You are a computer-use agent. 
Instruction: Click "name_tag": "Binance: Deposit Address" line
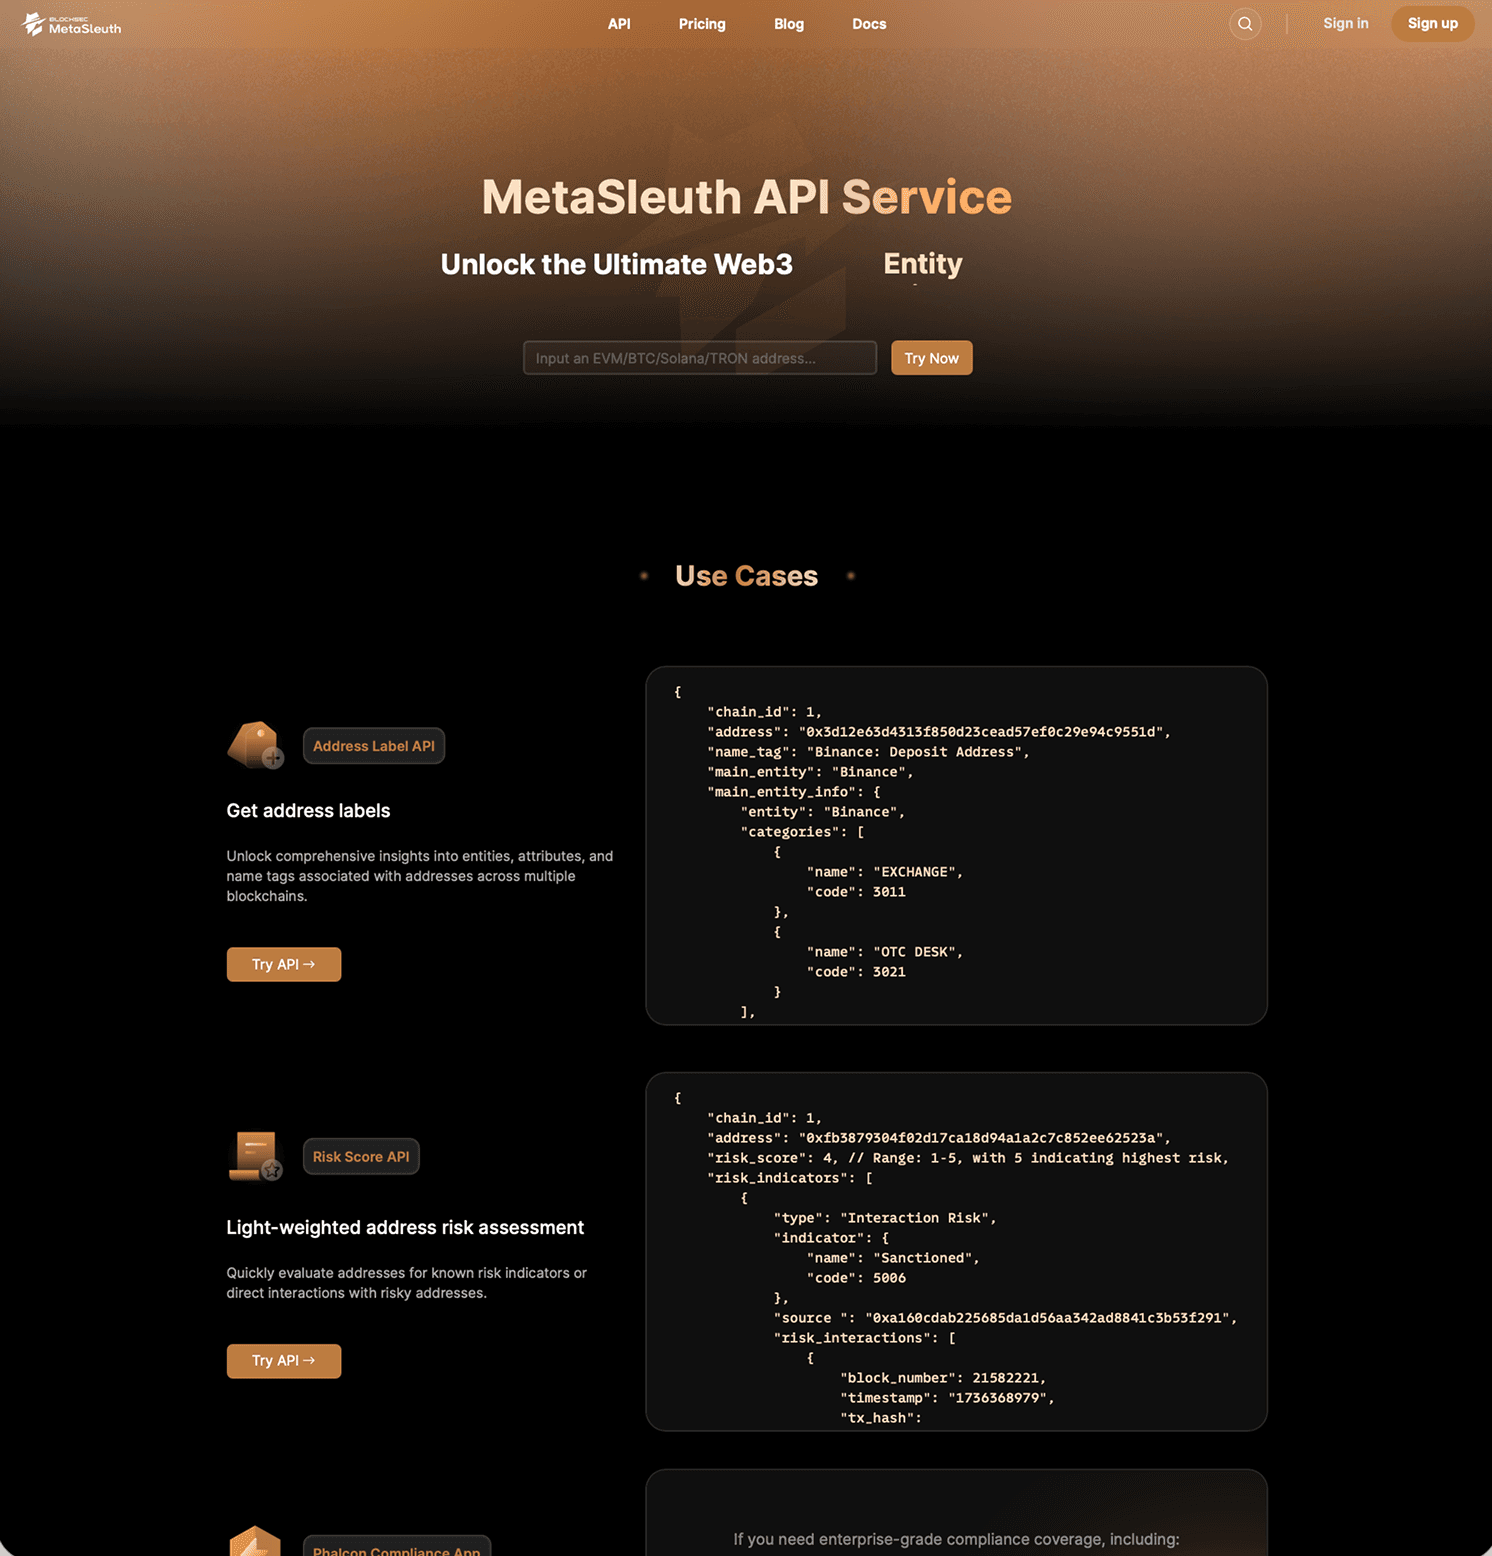click(868, 752)
